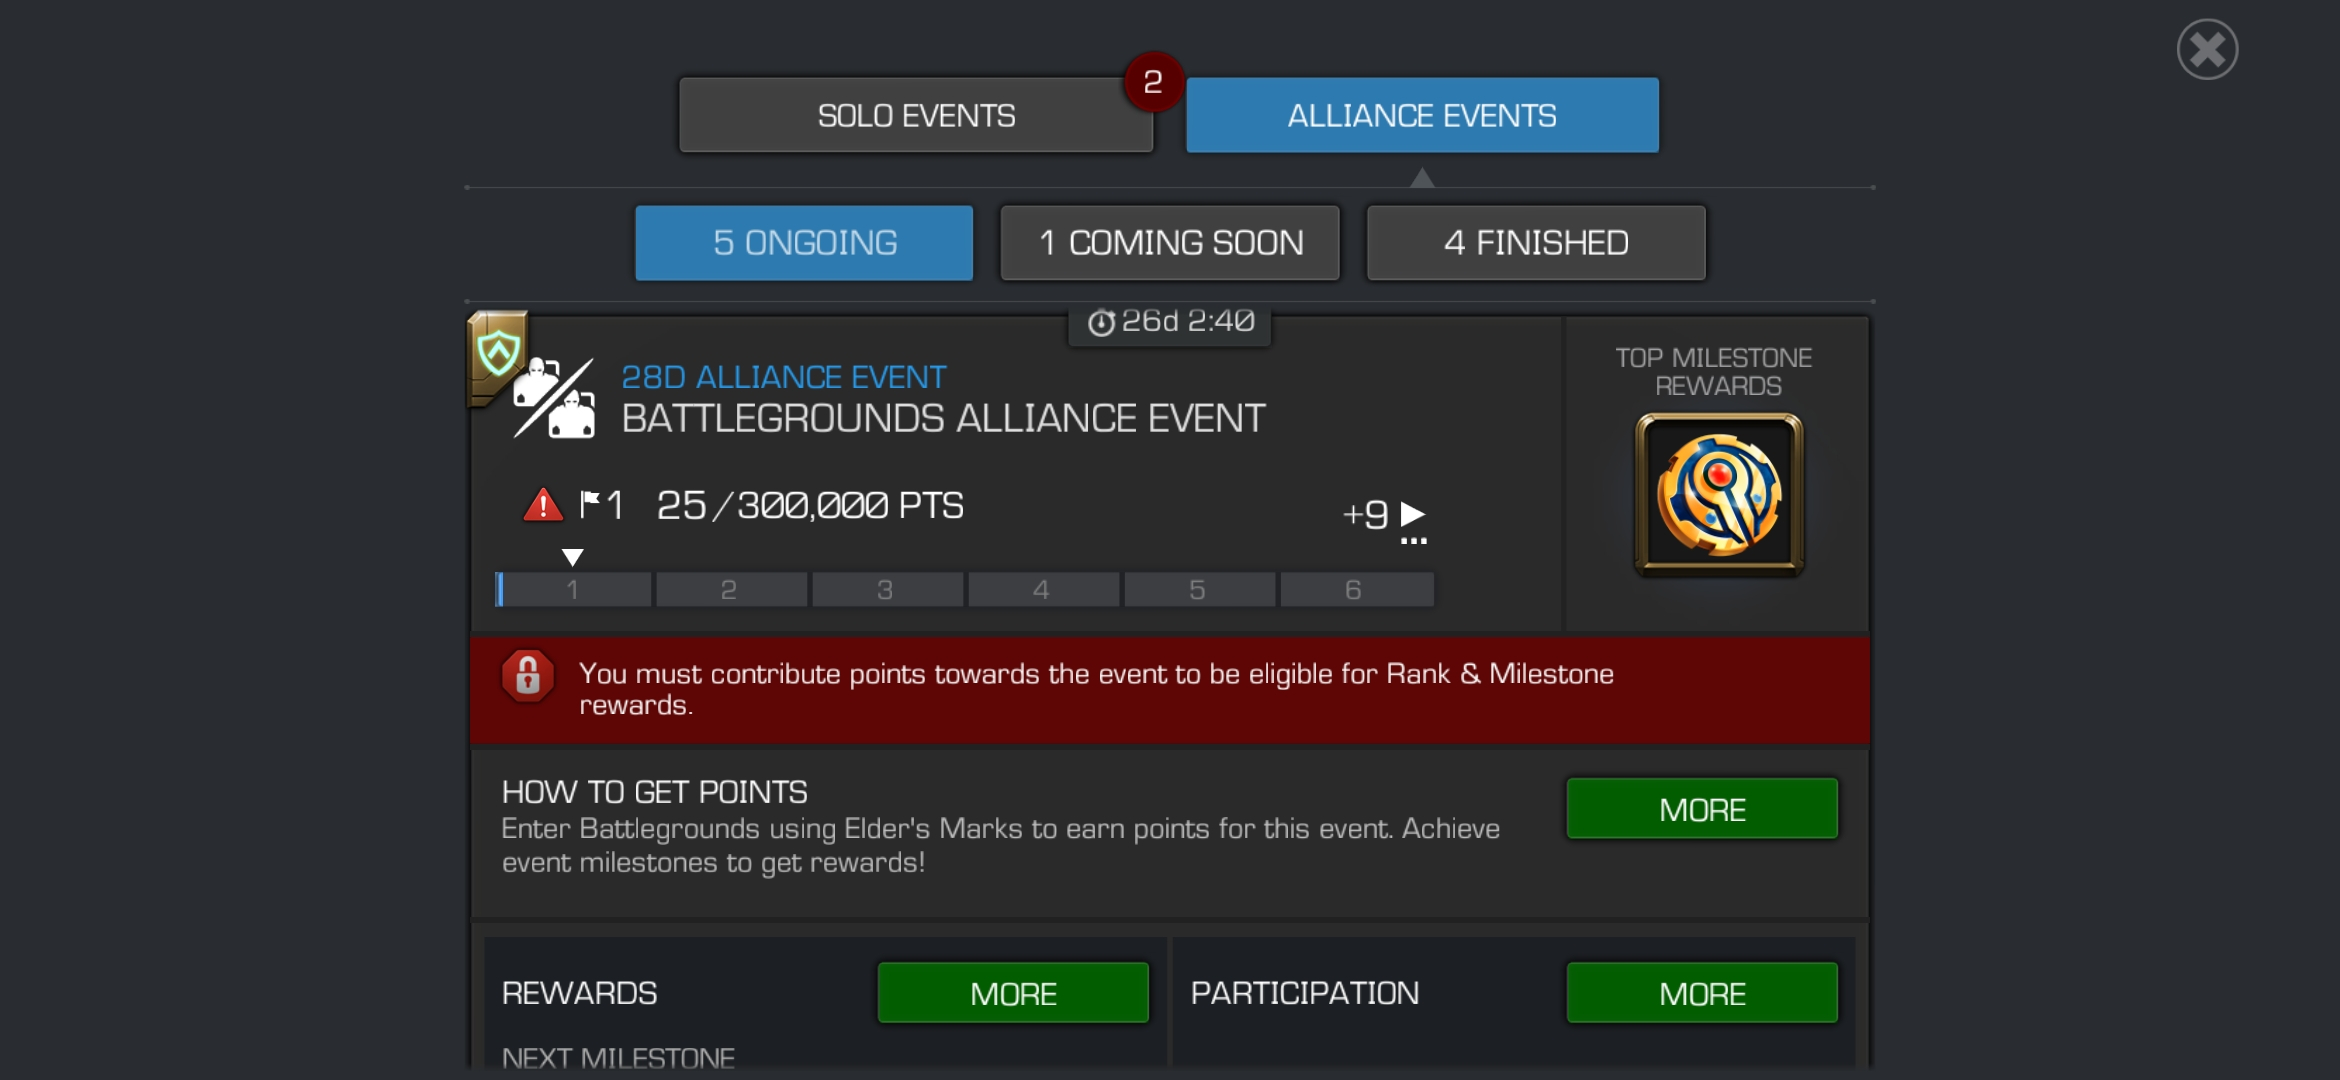Show the 5 Ongoing events
This screenshot has width=2340, height=1080.
(804, 243)
